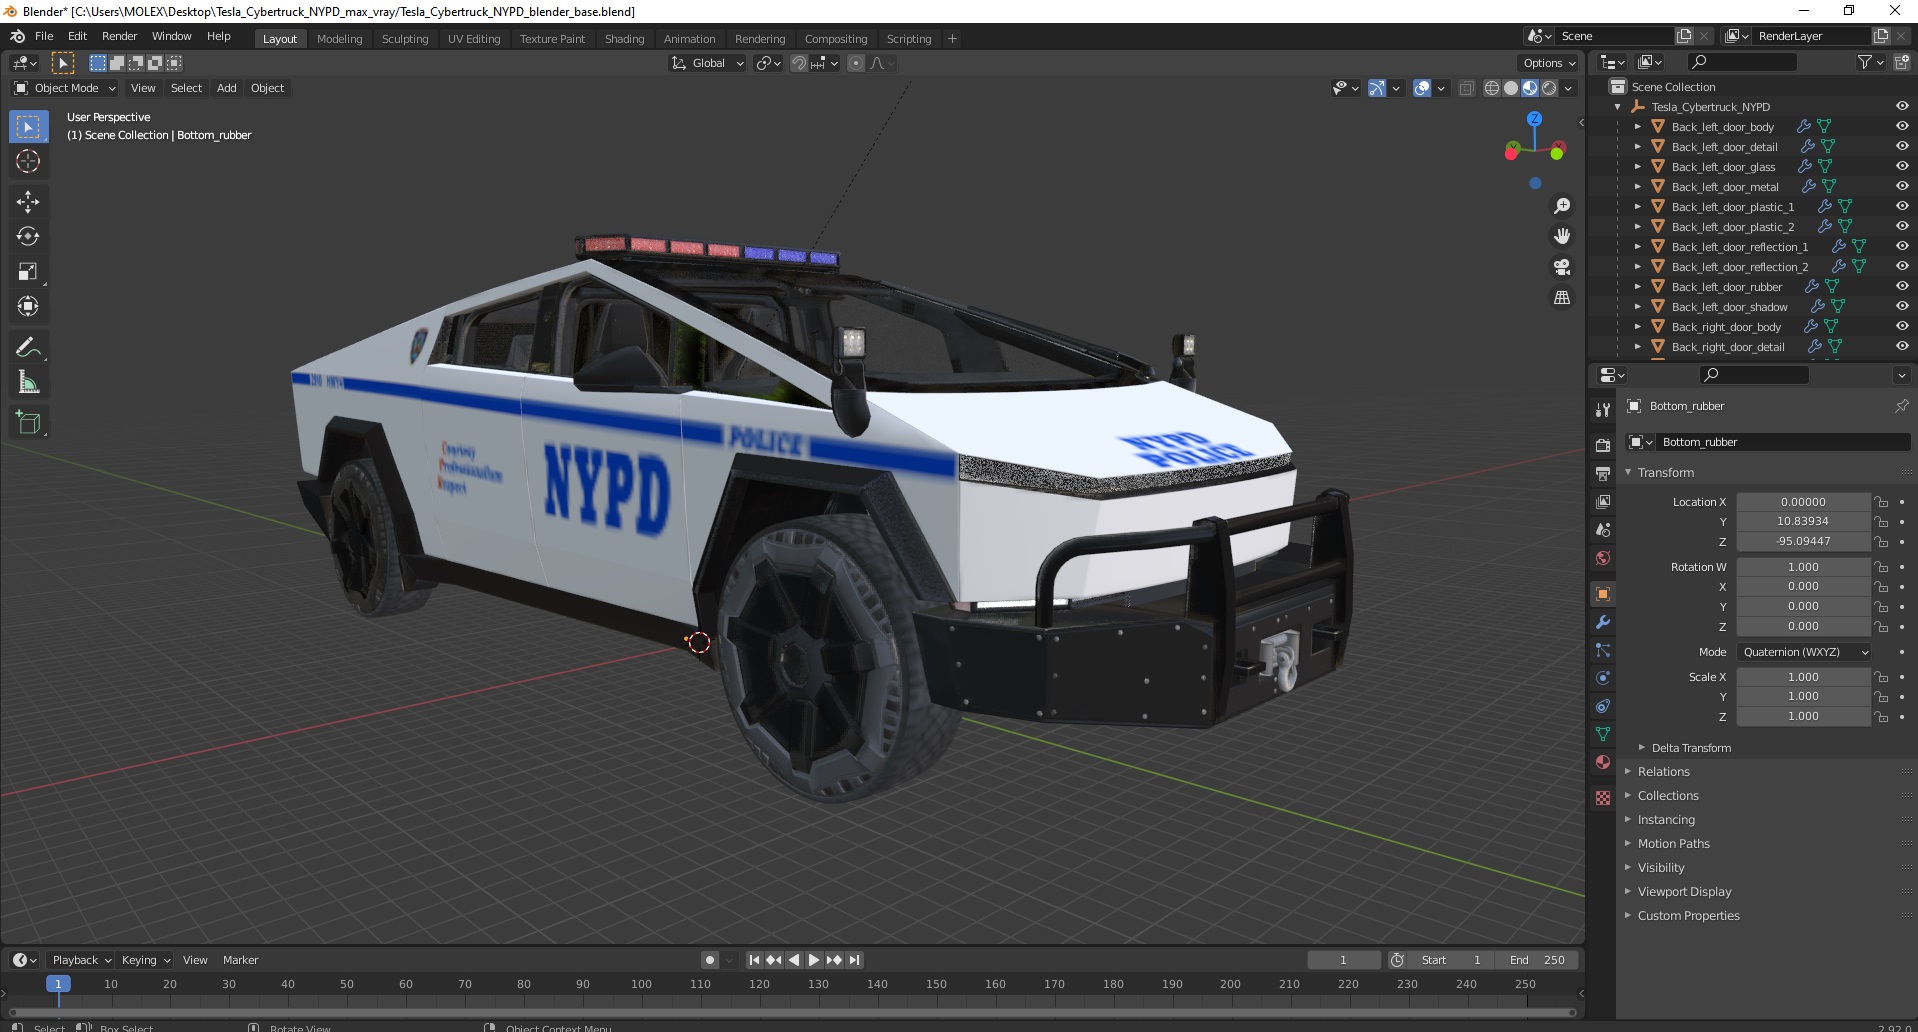
Task: Open the Physics properties tab
Action: (1603, 678)
